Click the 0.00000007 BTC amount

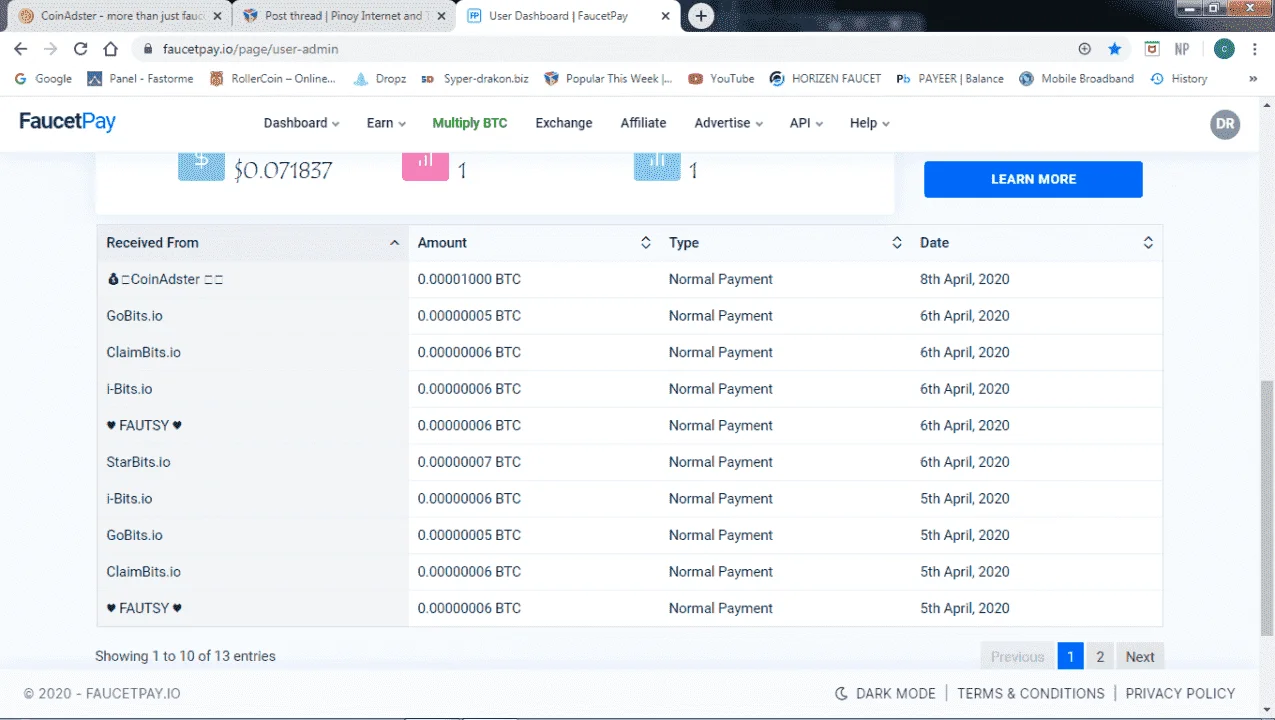coord(469,462)
